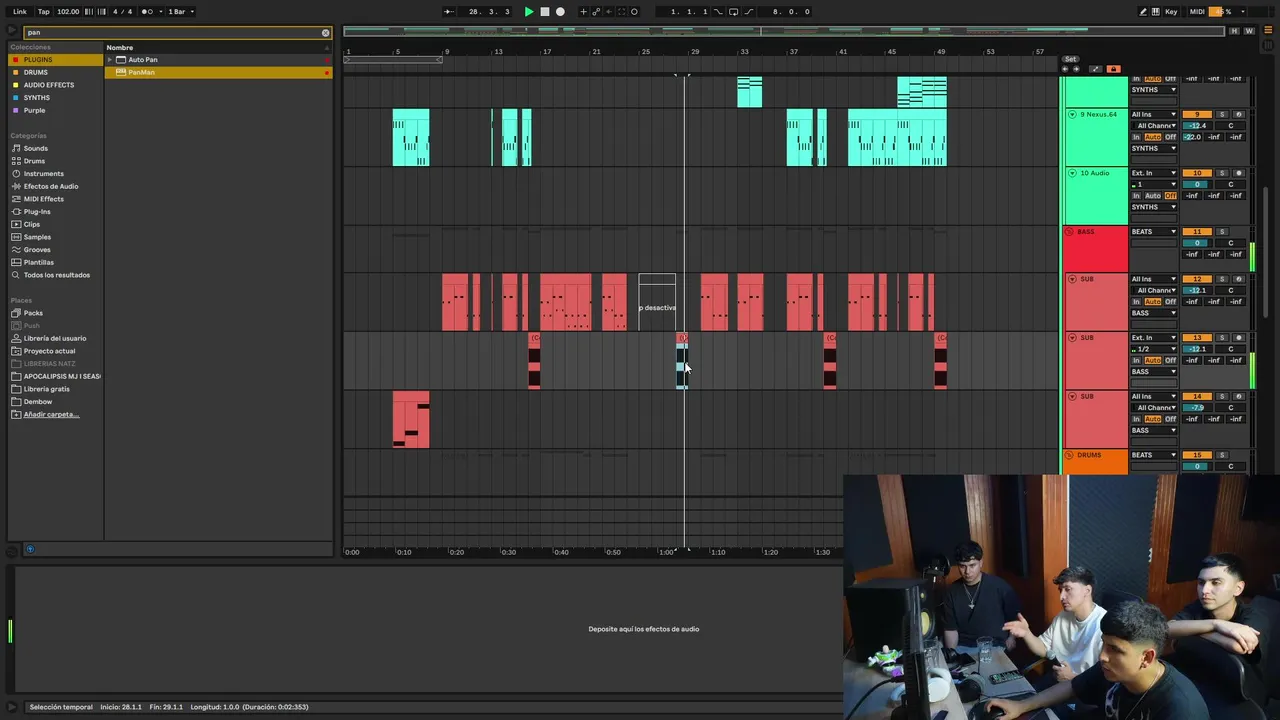Toggle browser preview headphone icon
Image resolution: width=1280 pixels, height=720 pixels.
[x=29, y=549]
